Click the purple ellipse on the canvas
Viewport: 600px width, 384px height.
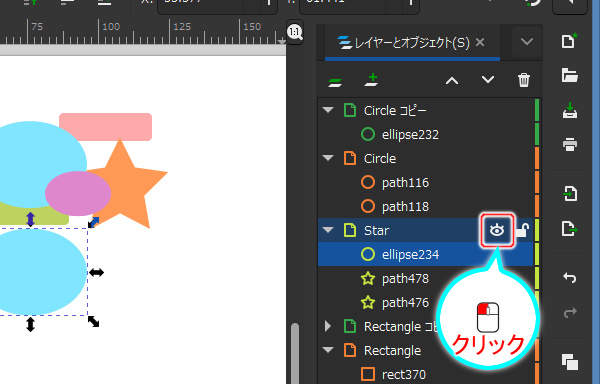[x=78, y=193]
